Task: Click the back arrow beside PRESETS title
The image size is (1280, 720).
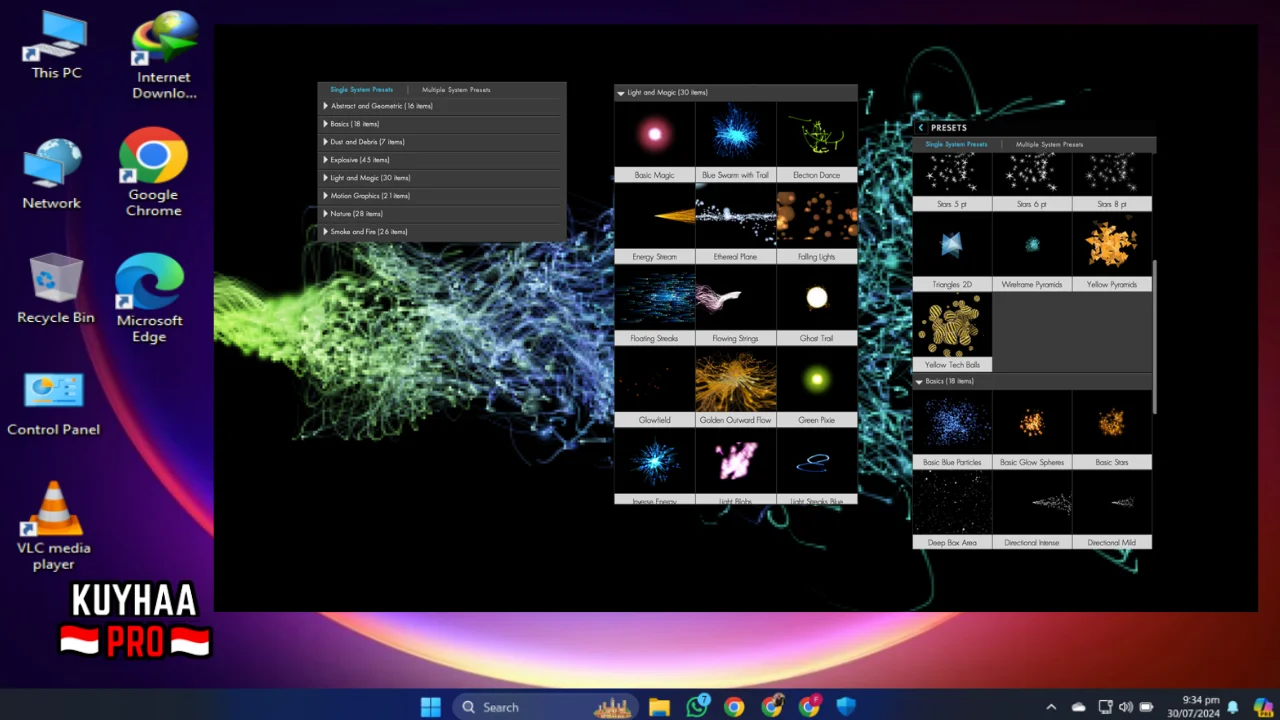Action: click(x=921, y=128)
